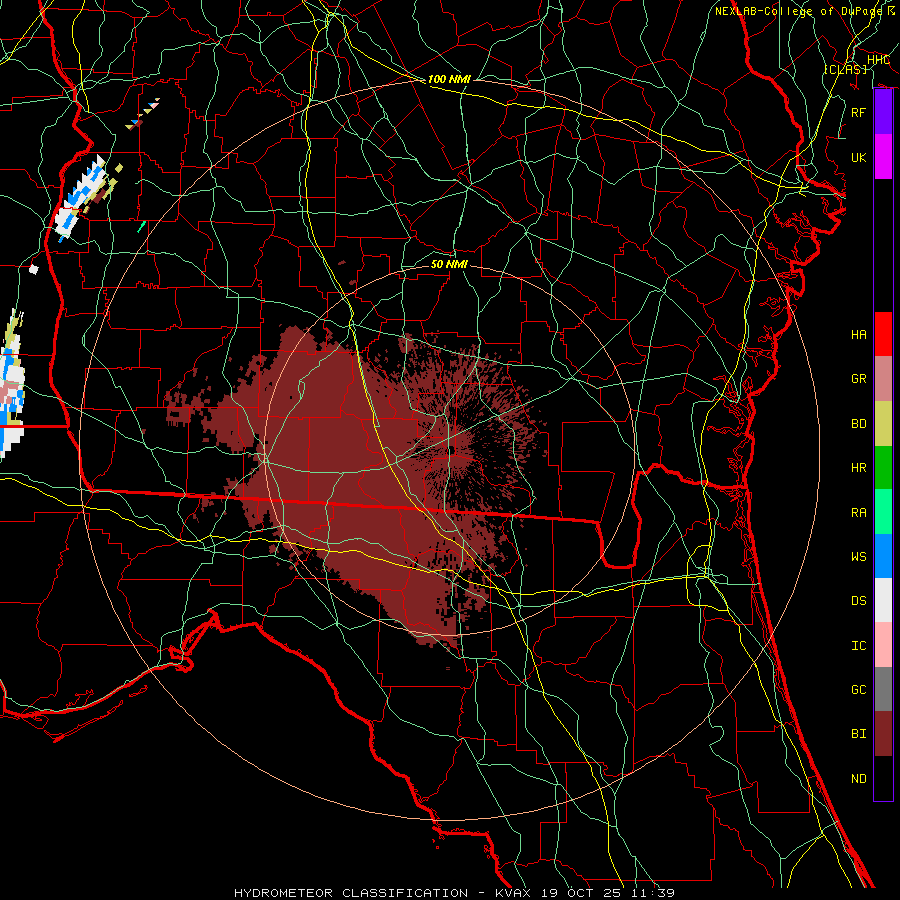Click the RA legend label

[858, 513]
